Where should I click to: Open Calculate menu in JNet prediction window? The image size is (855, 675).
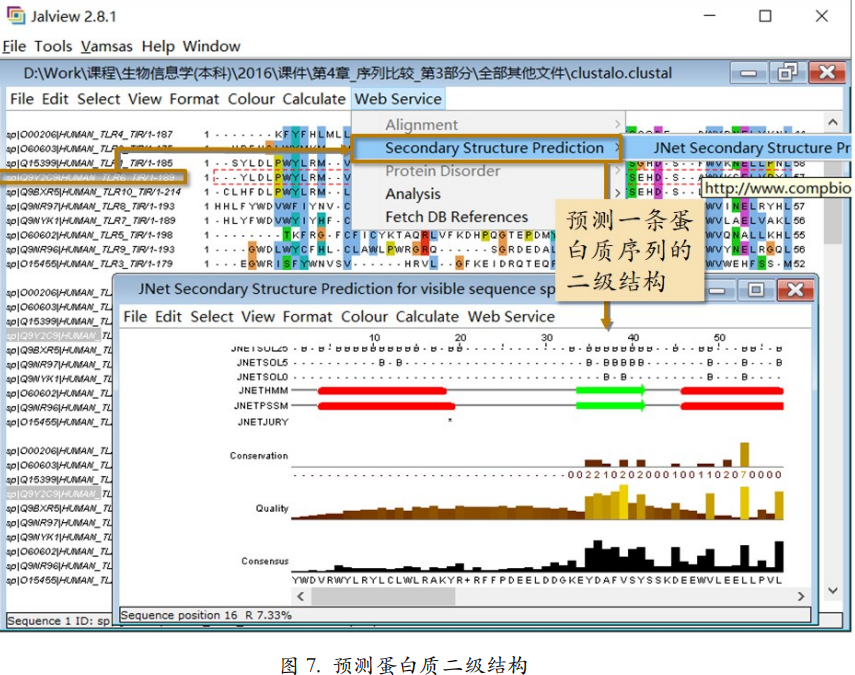(427, 316)
